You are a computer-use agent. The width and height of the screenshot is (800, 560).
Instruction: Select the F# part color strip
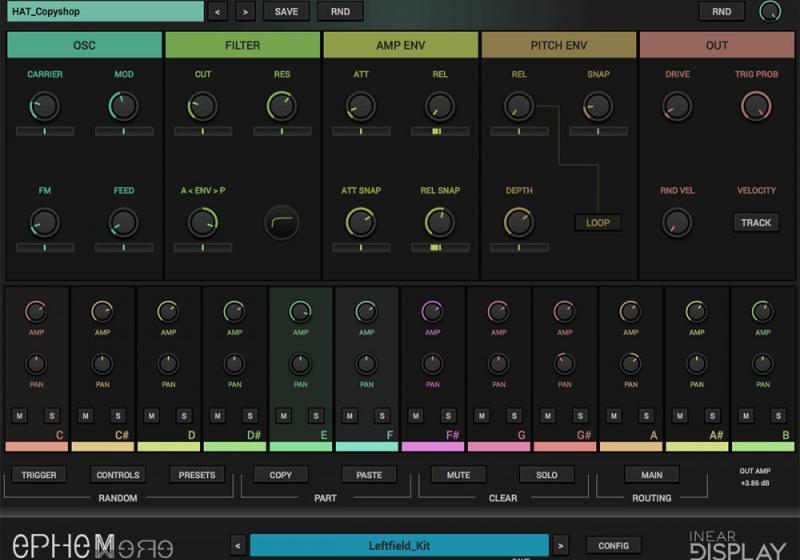click(432, 446)
